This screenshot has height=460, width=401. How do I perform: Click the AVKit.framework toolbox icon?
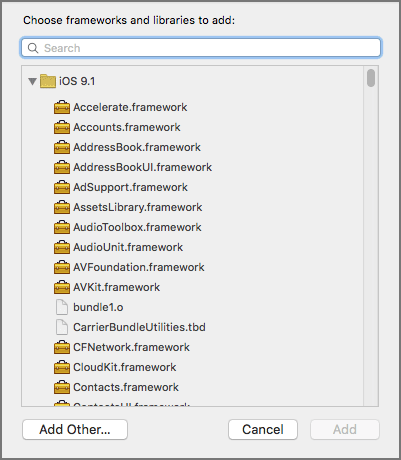[62, 287]
